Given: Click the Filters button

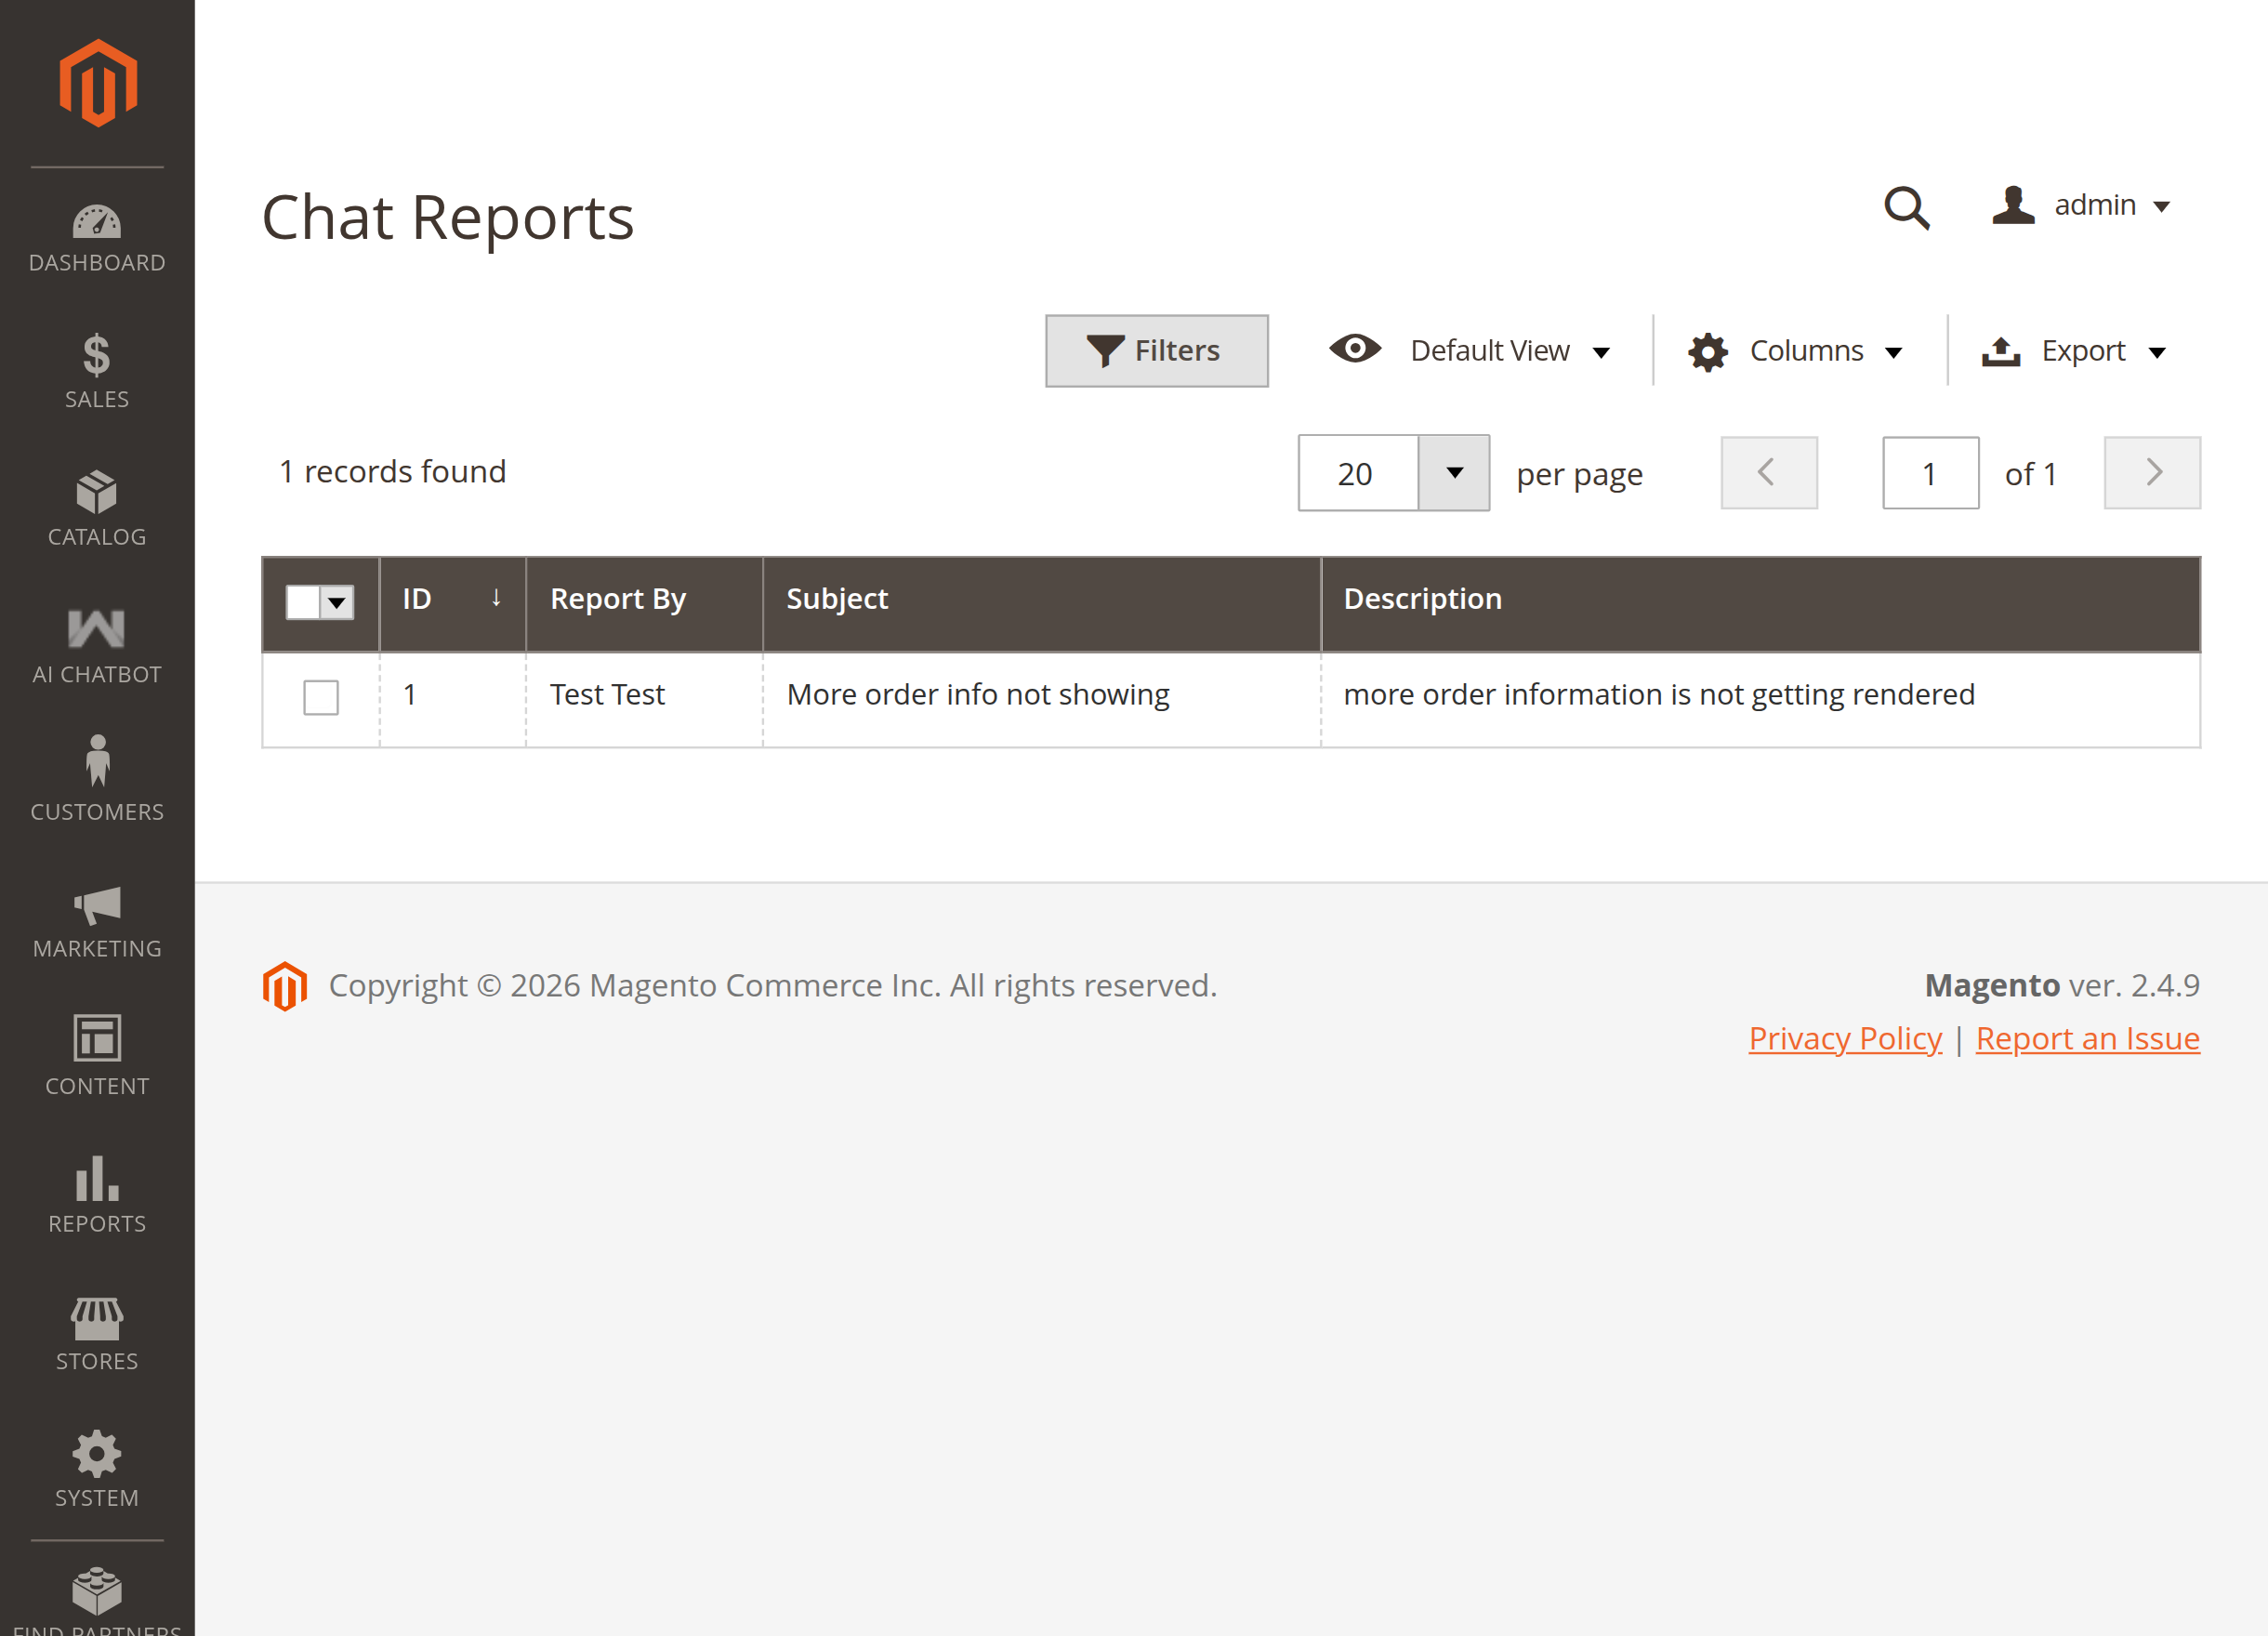Looking at the screenshot, I should [1157, 351].
